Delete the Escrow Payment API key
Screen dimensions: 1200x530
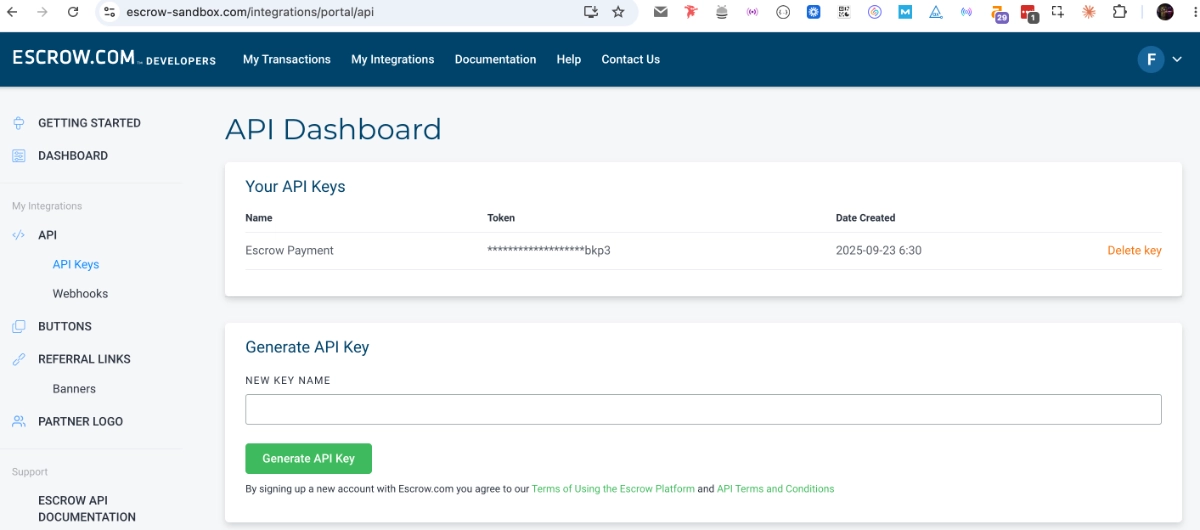[x=1134, y=251]
